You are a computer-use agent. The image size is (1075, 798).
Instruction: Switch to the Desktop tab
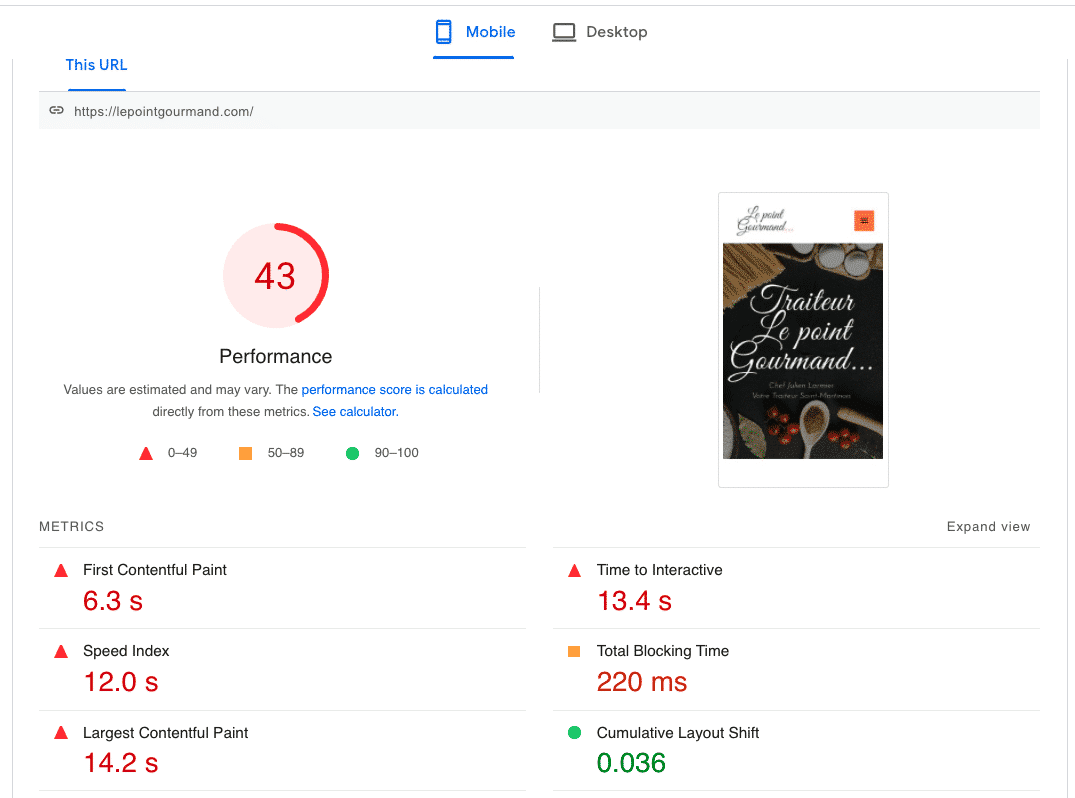click(600, 31)
